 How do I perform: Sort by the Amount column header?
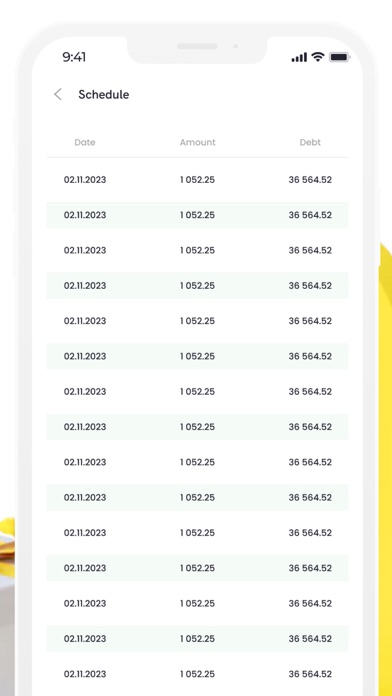point(198,142)
